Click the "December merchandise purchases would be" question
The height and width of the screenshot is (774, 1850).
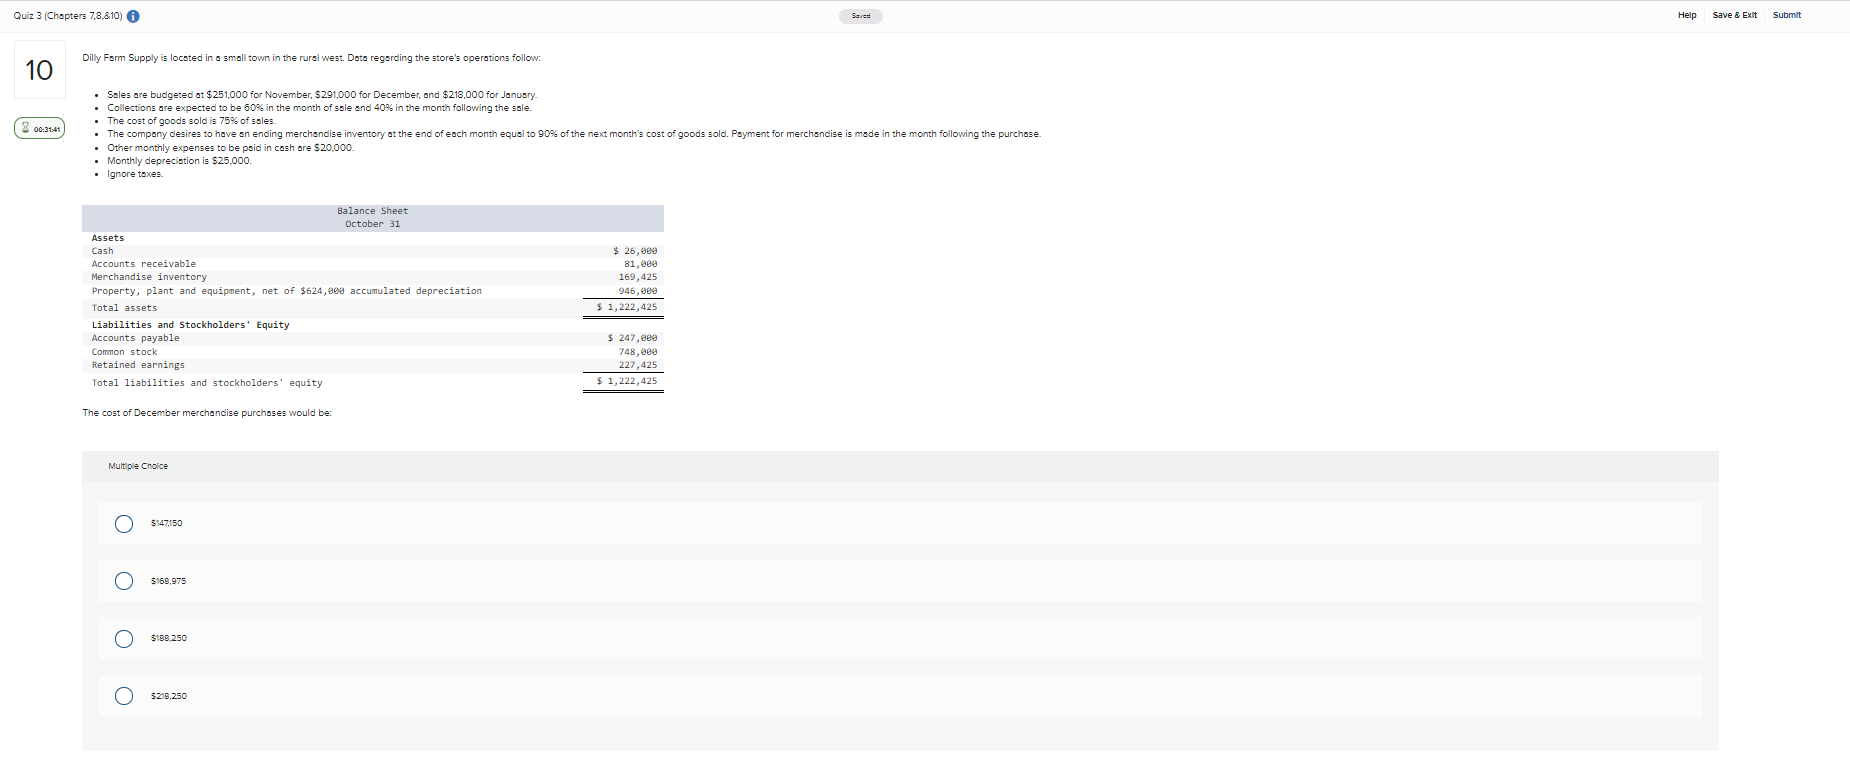tap(207, 413)
